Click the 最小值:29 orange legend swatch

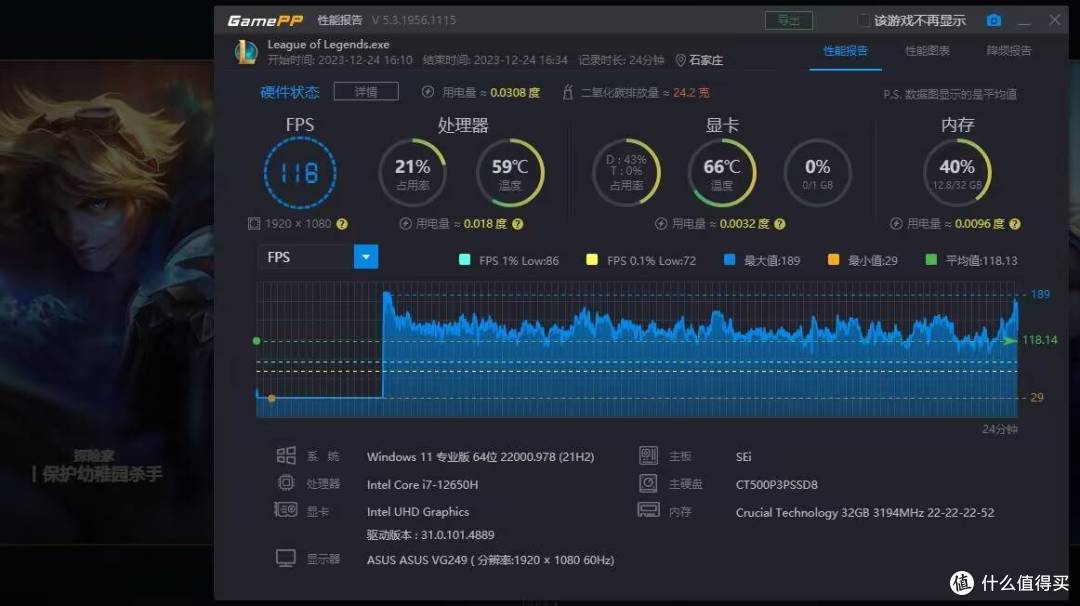[x=833, y=260]
